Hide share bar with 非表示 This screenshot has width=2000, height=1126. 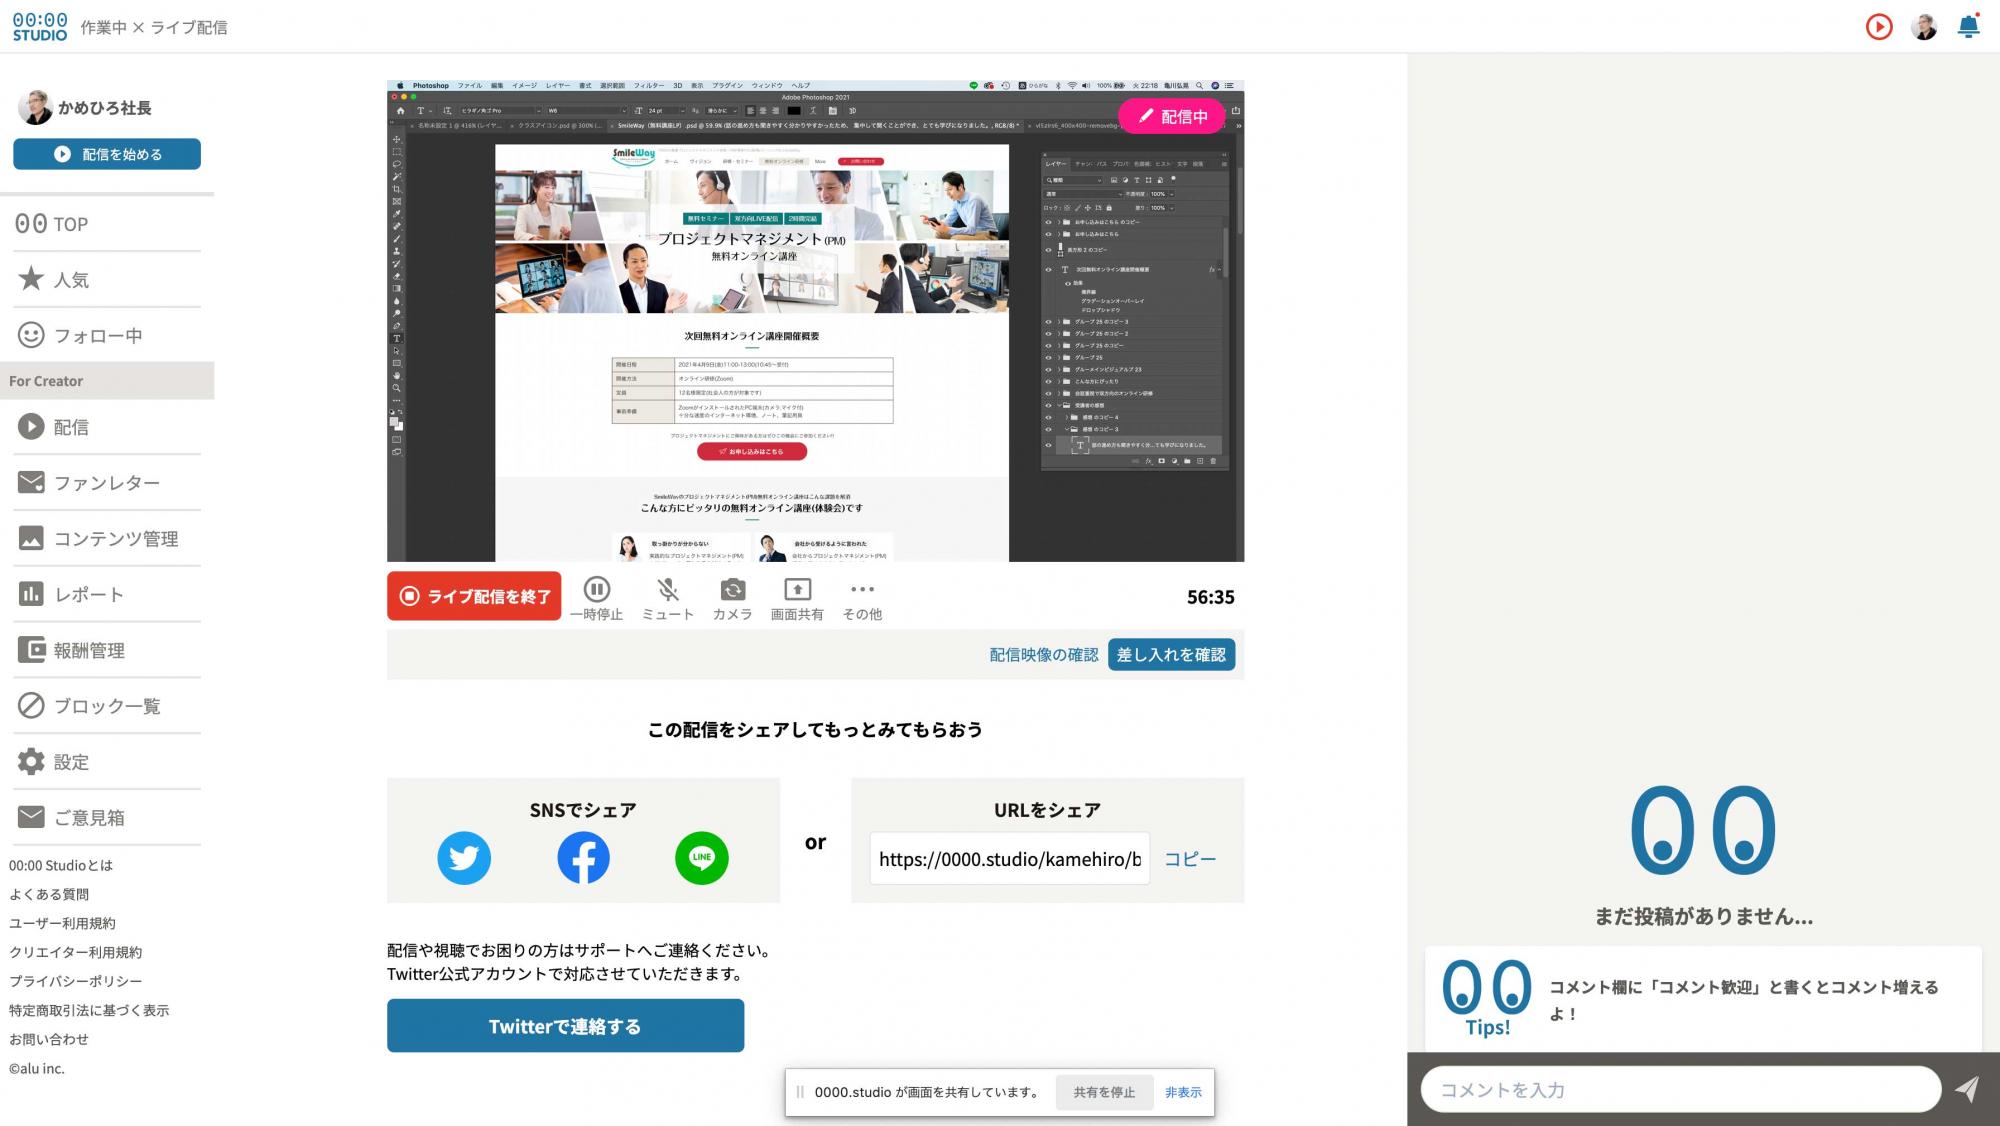point(1183,1092)
